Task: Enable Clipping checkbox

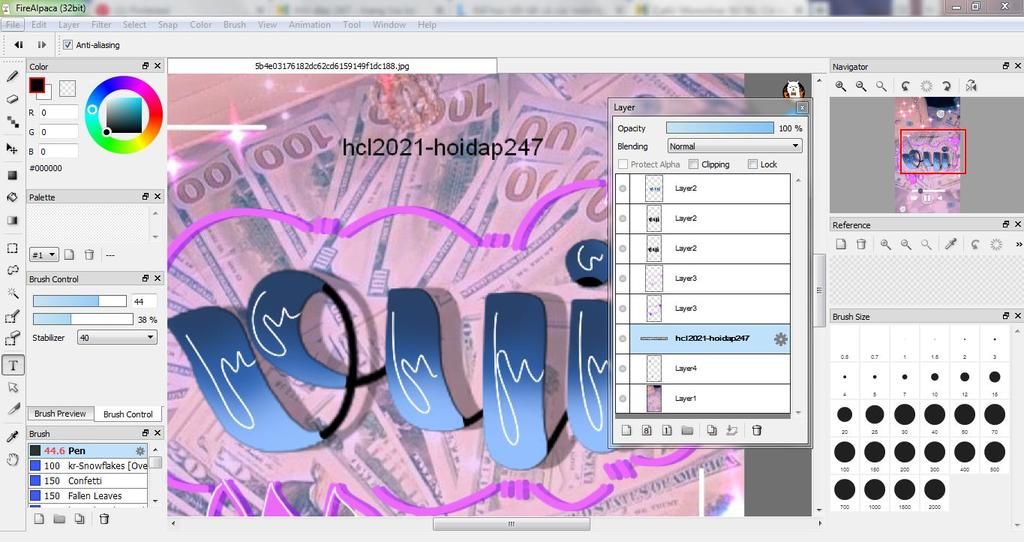Action: click(x=694, y=165)
